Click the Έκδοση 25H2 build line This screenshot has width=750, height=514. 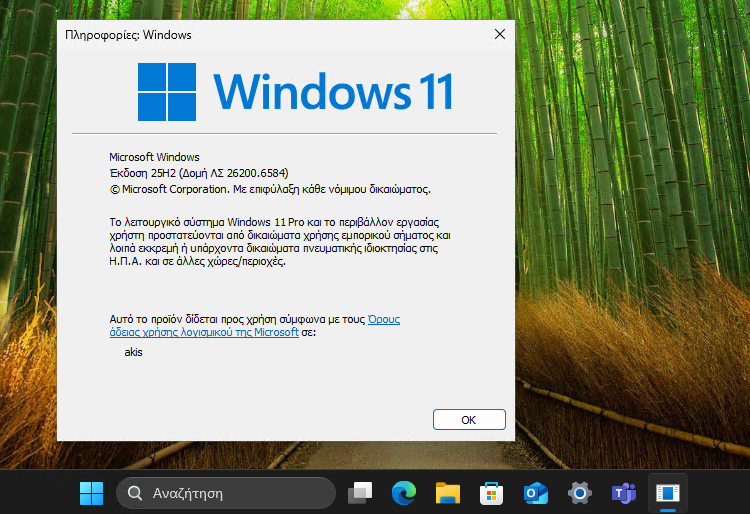tap(199, 173)
